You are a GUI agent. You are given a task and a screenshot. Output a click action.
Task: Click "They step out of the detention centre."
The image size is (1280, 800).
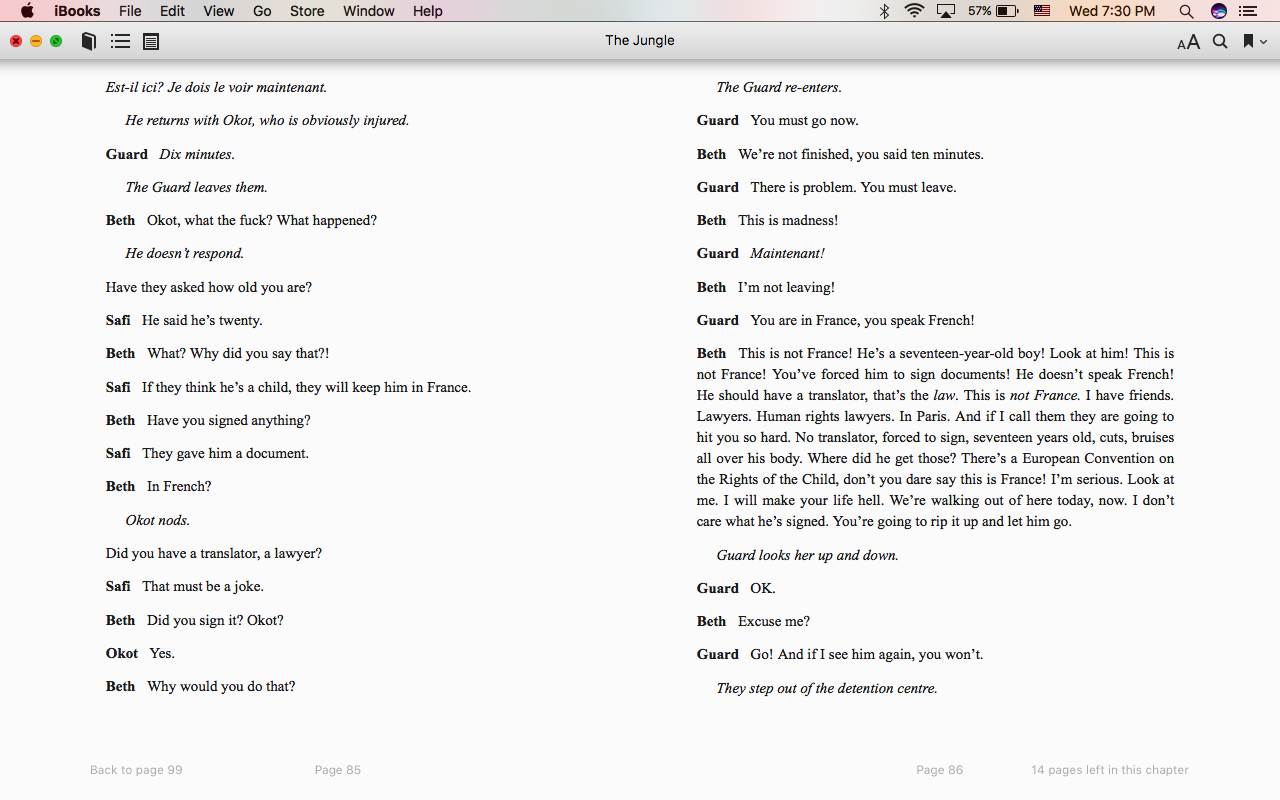click(827, 689)
